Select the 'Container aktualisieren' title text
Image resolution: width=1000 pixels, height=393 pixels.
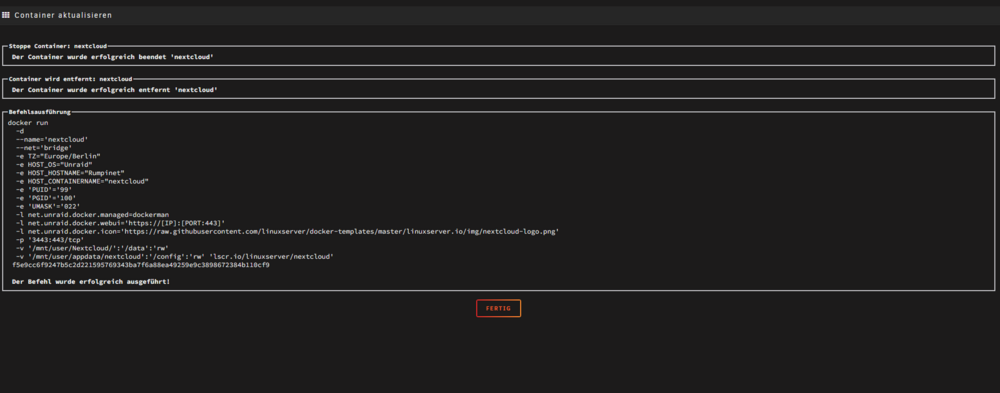point(63,15)
